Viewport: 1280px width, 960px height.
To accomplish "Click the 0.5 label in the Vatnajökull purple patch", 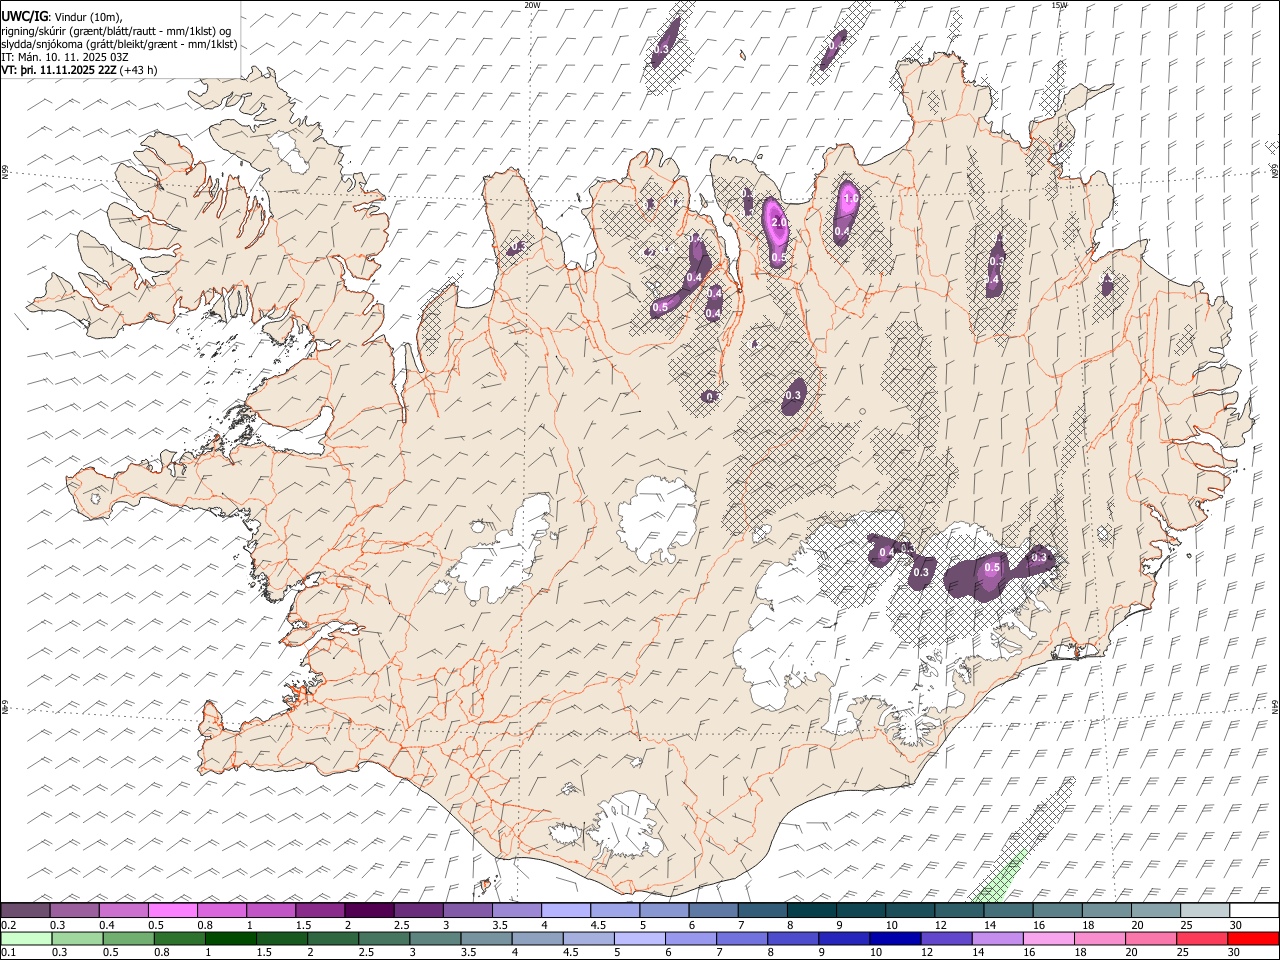I will tap(992, 567).
